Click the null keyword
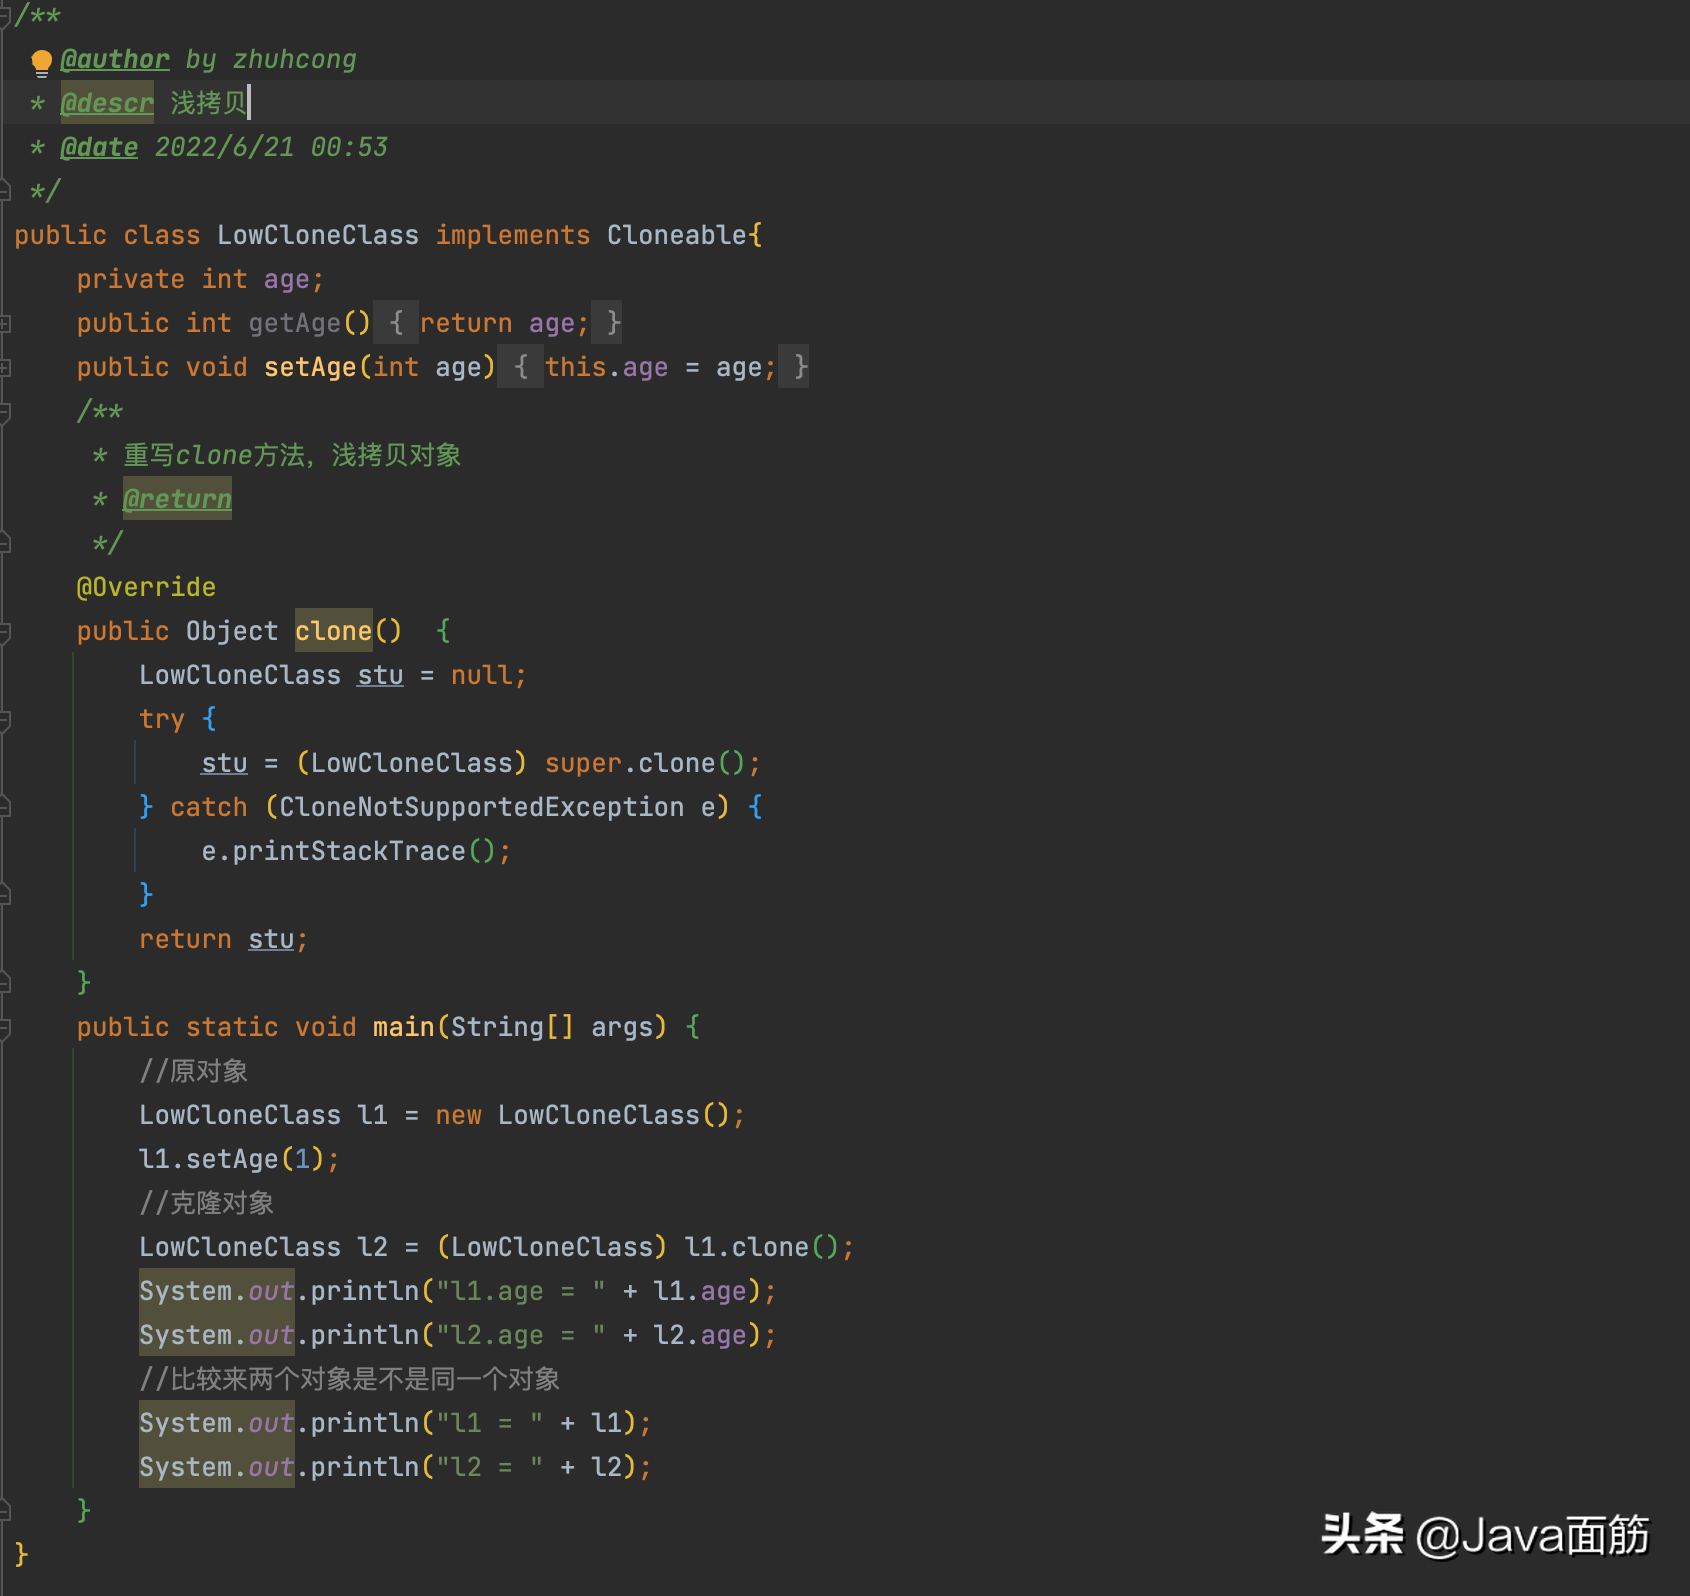Screen dimensions: 1690x1596 [x=481, y=675]
